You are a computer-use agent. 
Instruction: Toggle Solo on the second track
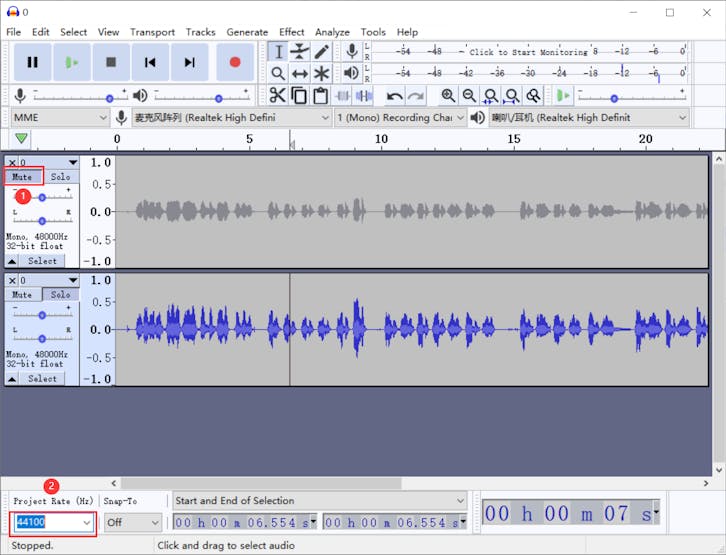61,295
